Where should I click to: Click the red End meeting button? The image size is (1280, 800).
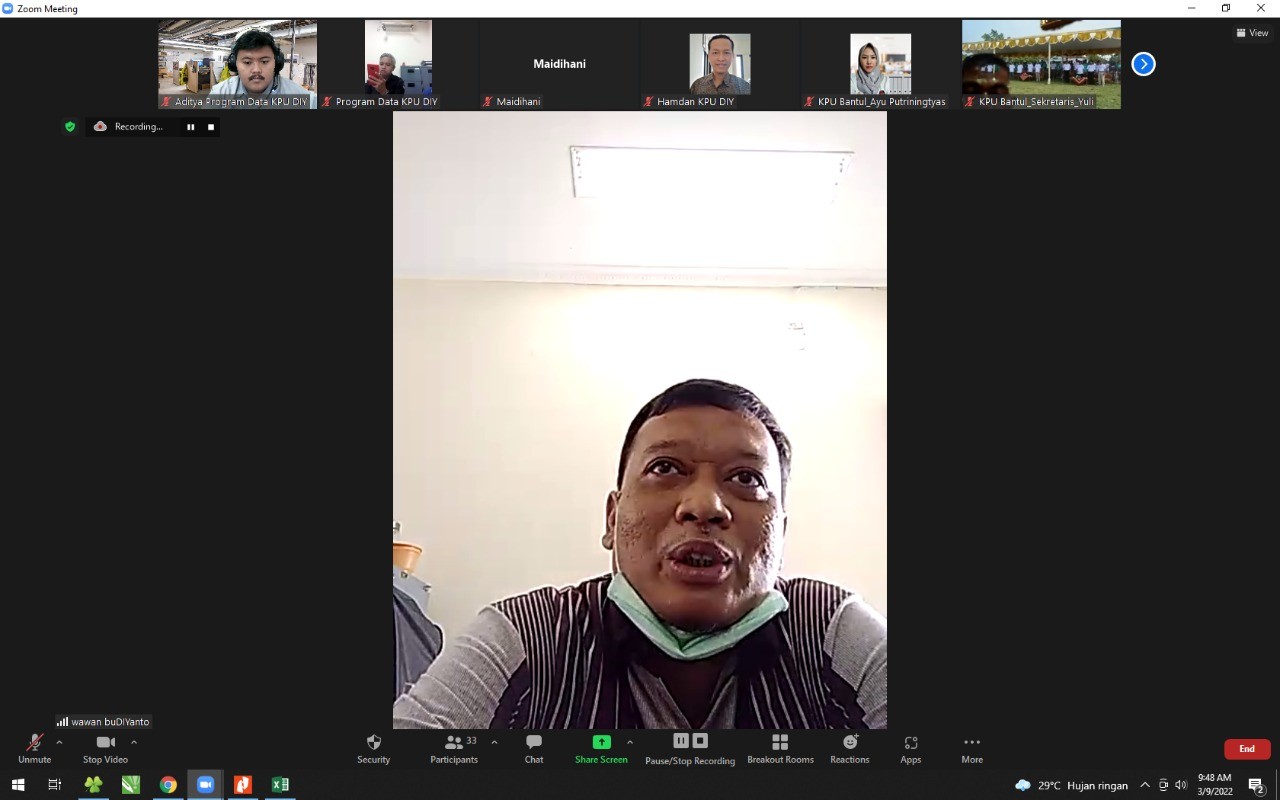point(1247,749)
